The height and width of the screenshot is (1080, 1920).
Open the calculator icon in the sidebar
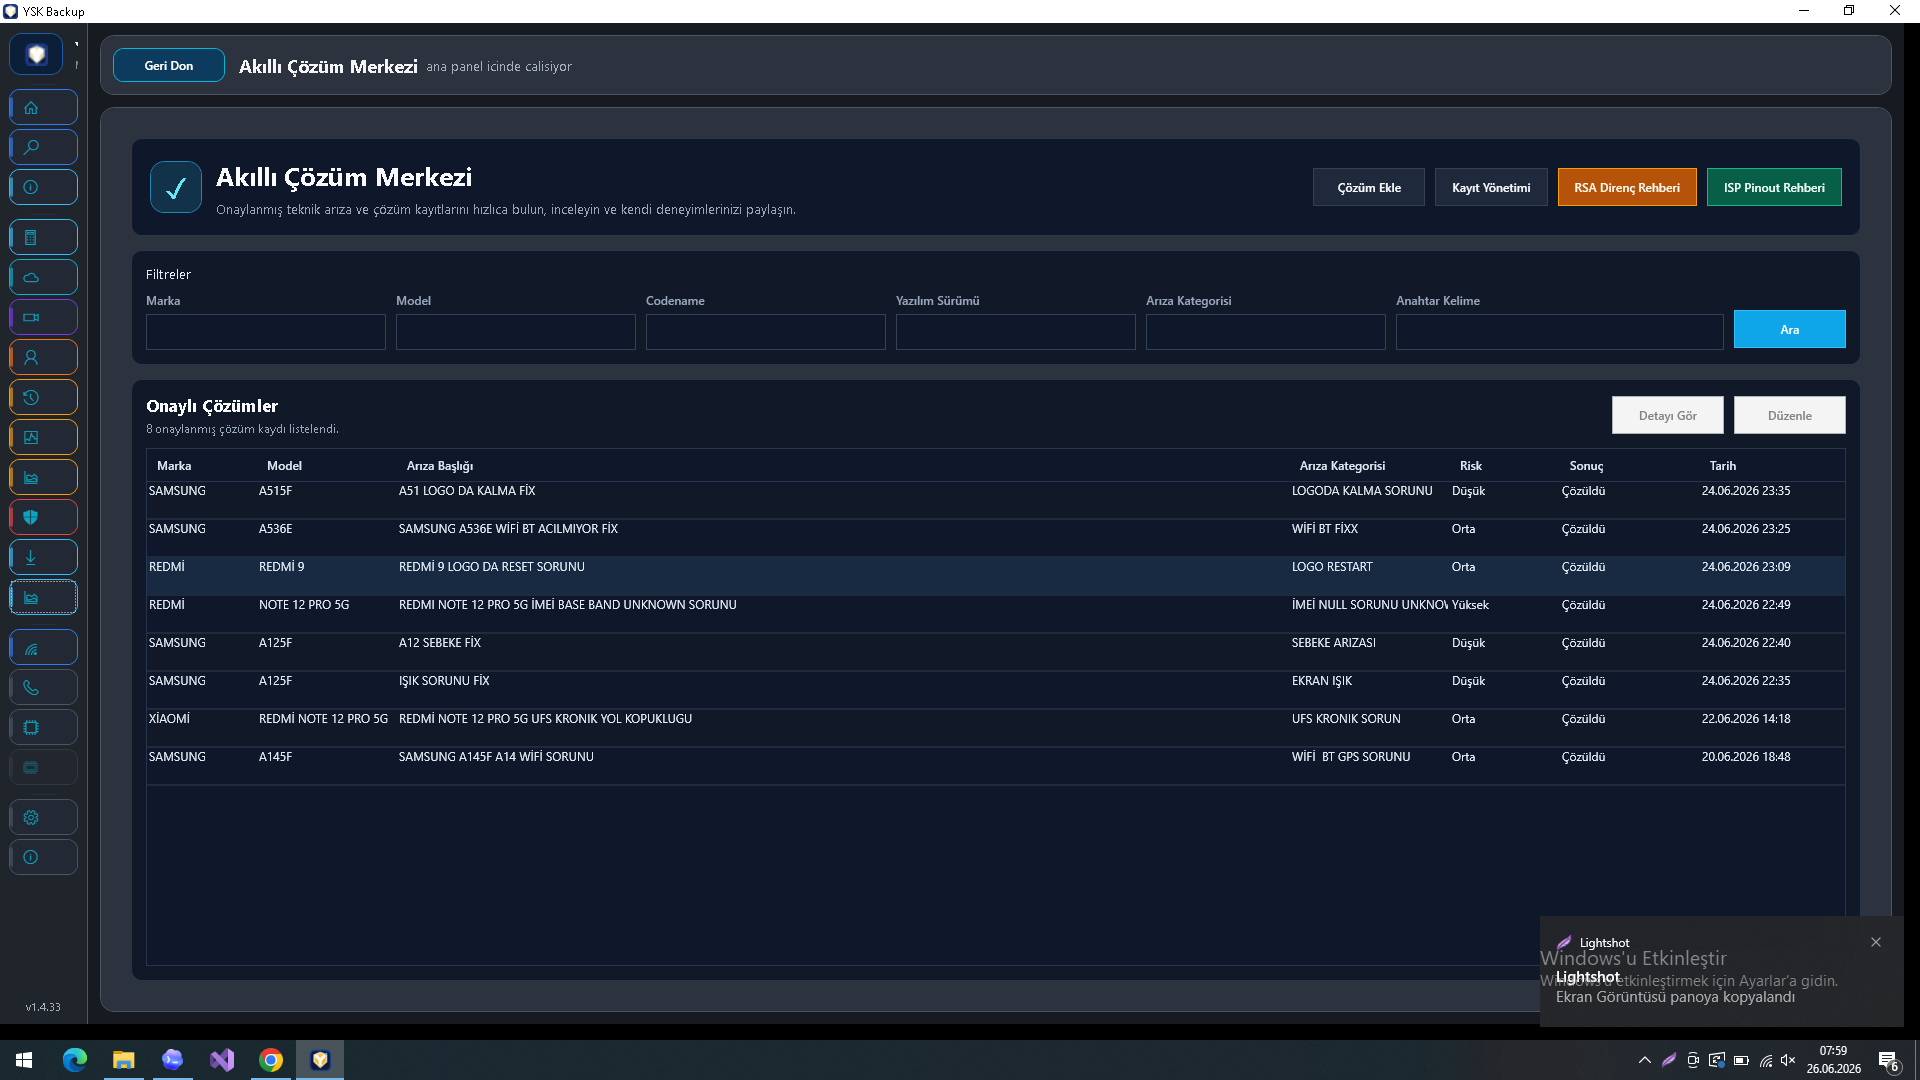click(43, 237)
